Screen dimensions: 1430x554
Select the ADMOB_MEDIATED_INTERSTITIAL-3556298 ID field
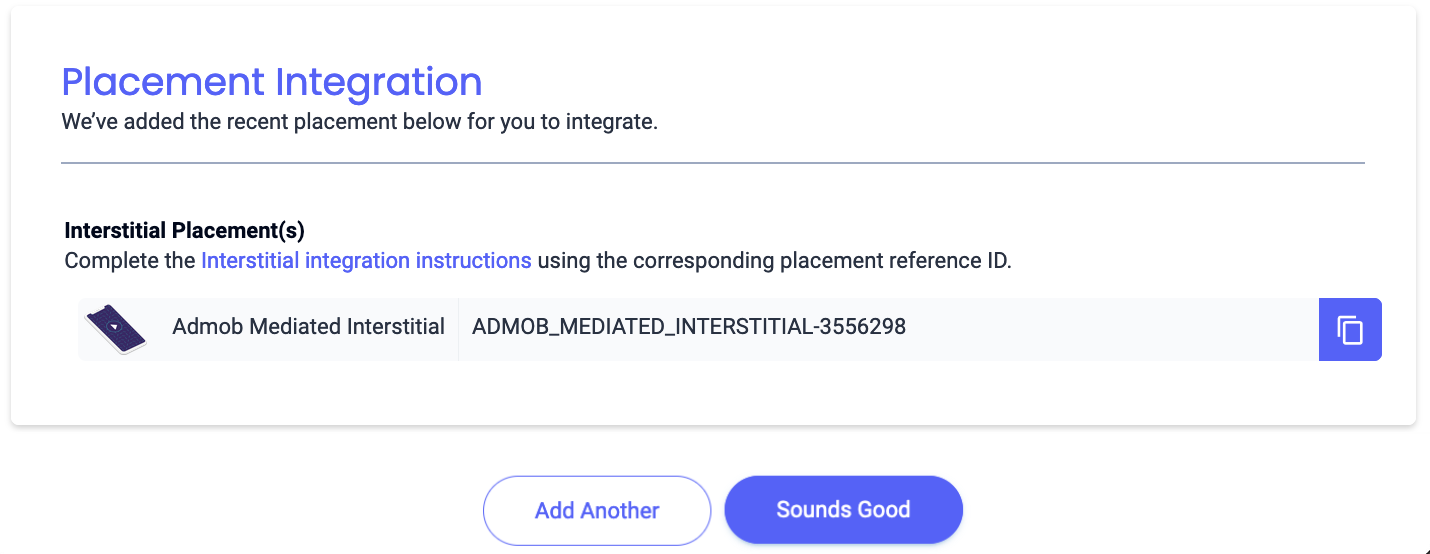point(688,327)
